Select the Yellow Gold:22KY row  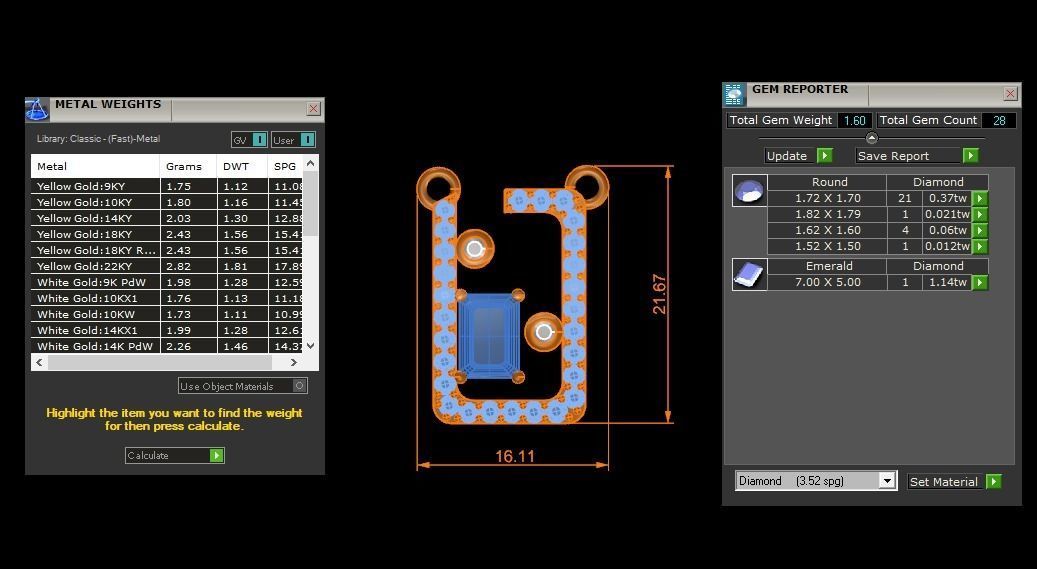167,266
